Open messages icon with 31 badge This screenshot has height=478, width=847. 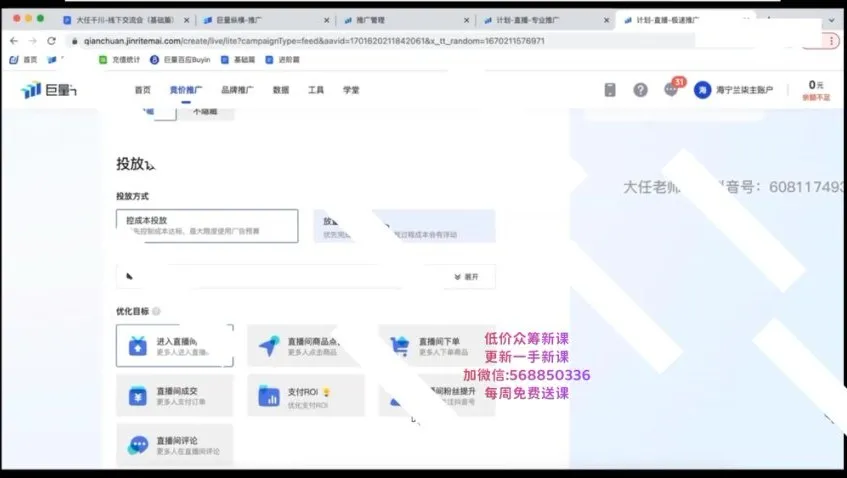pos(671,90)
